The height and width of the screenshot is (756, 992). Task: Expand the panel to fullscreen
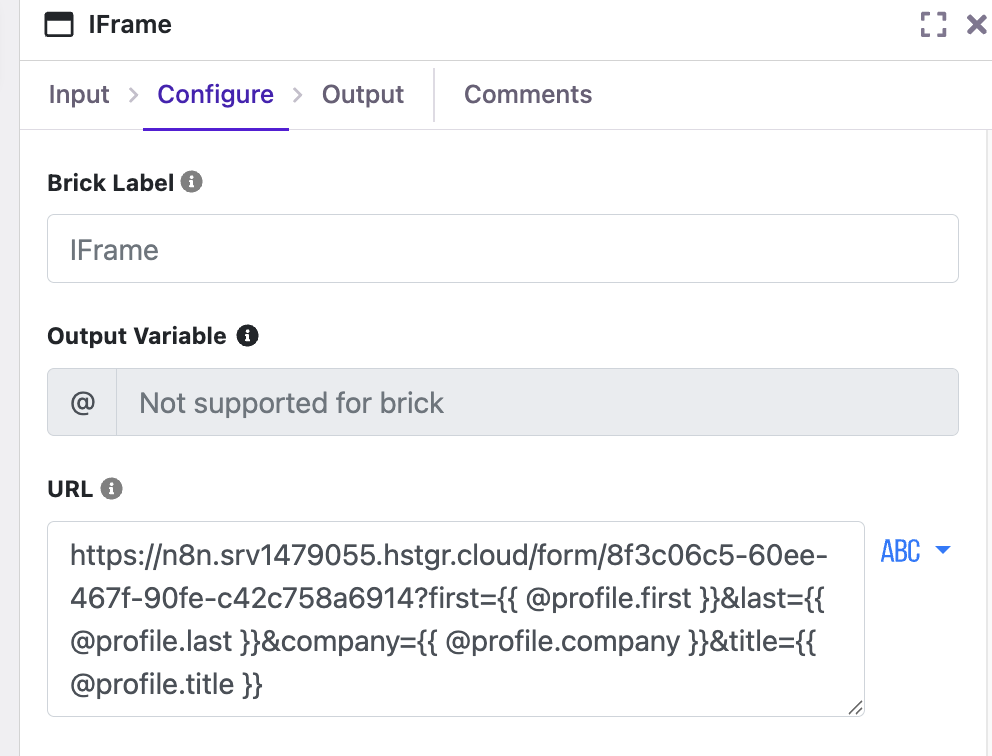[933, 25]
